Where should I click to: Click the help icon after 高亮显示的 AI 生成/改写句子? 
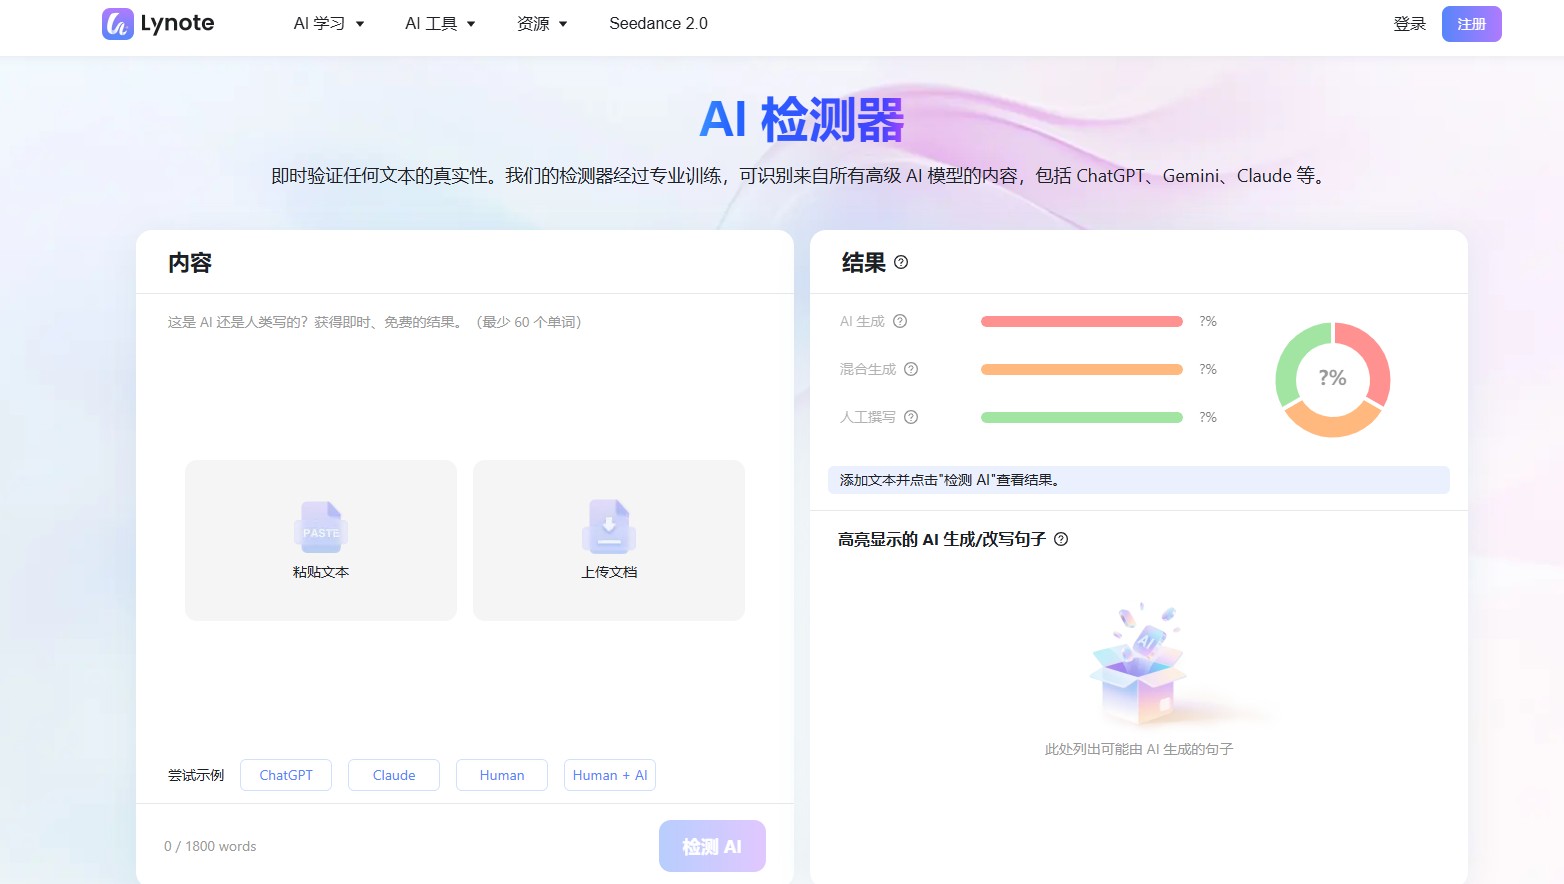pyautogui.click(x=1061, y=539)
